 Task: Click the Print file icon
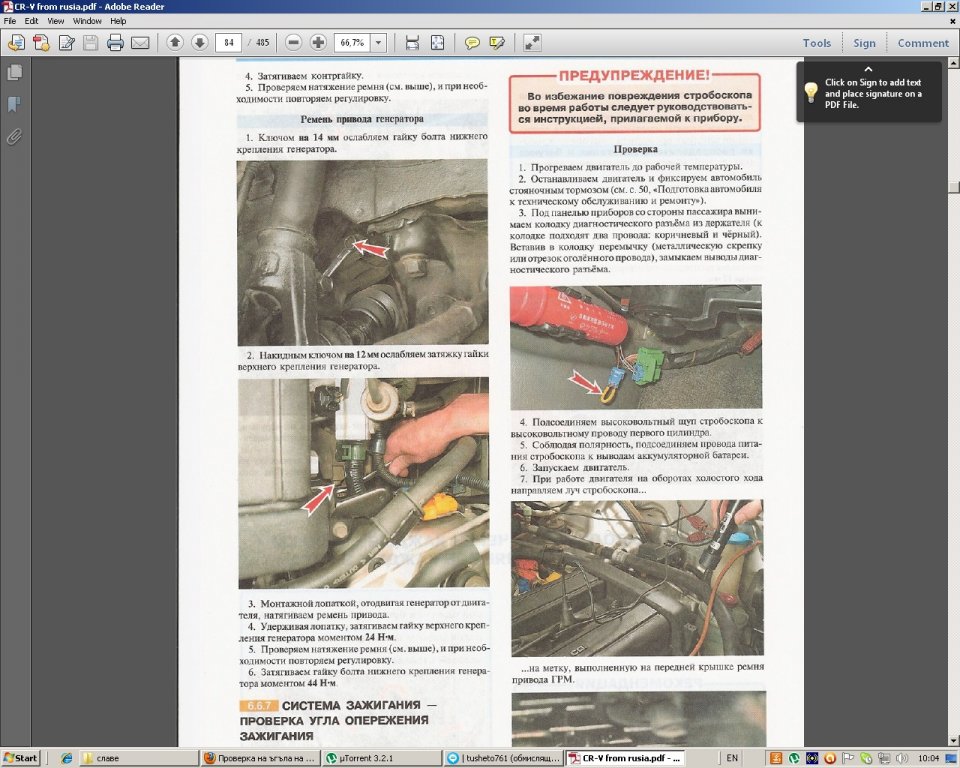point(115,43)
